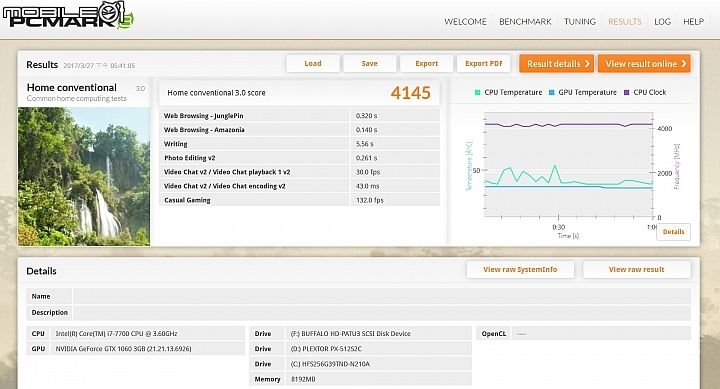Open chart Details button
Image resolution: width=720 pixels, height=389 pixels.
(x=674, y=231)
